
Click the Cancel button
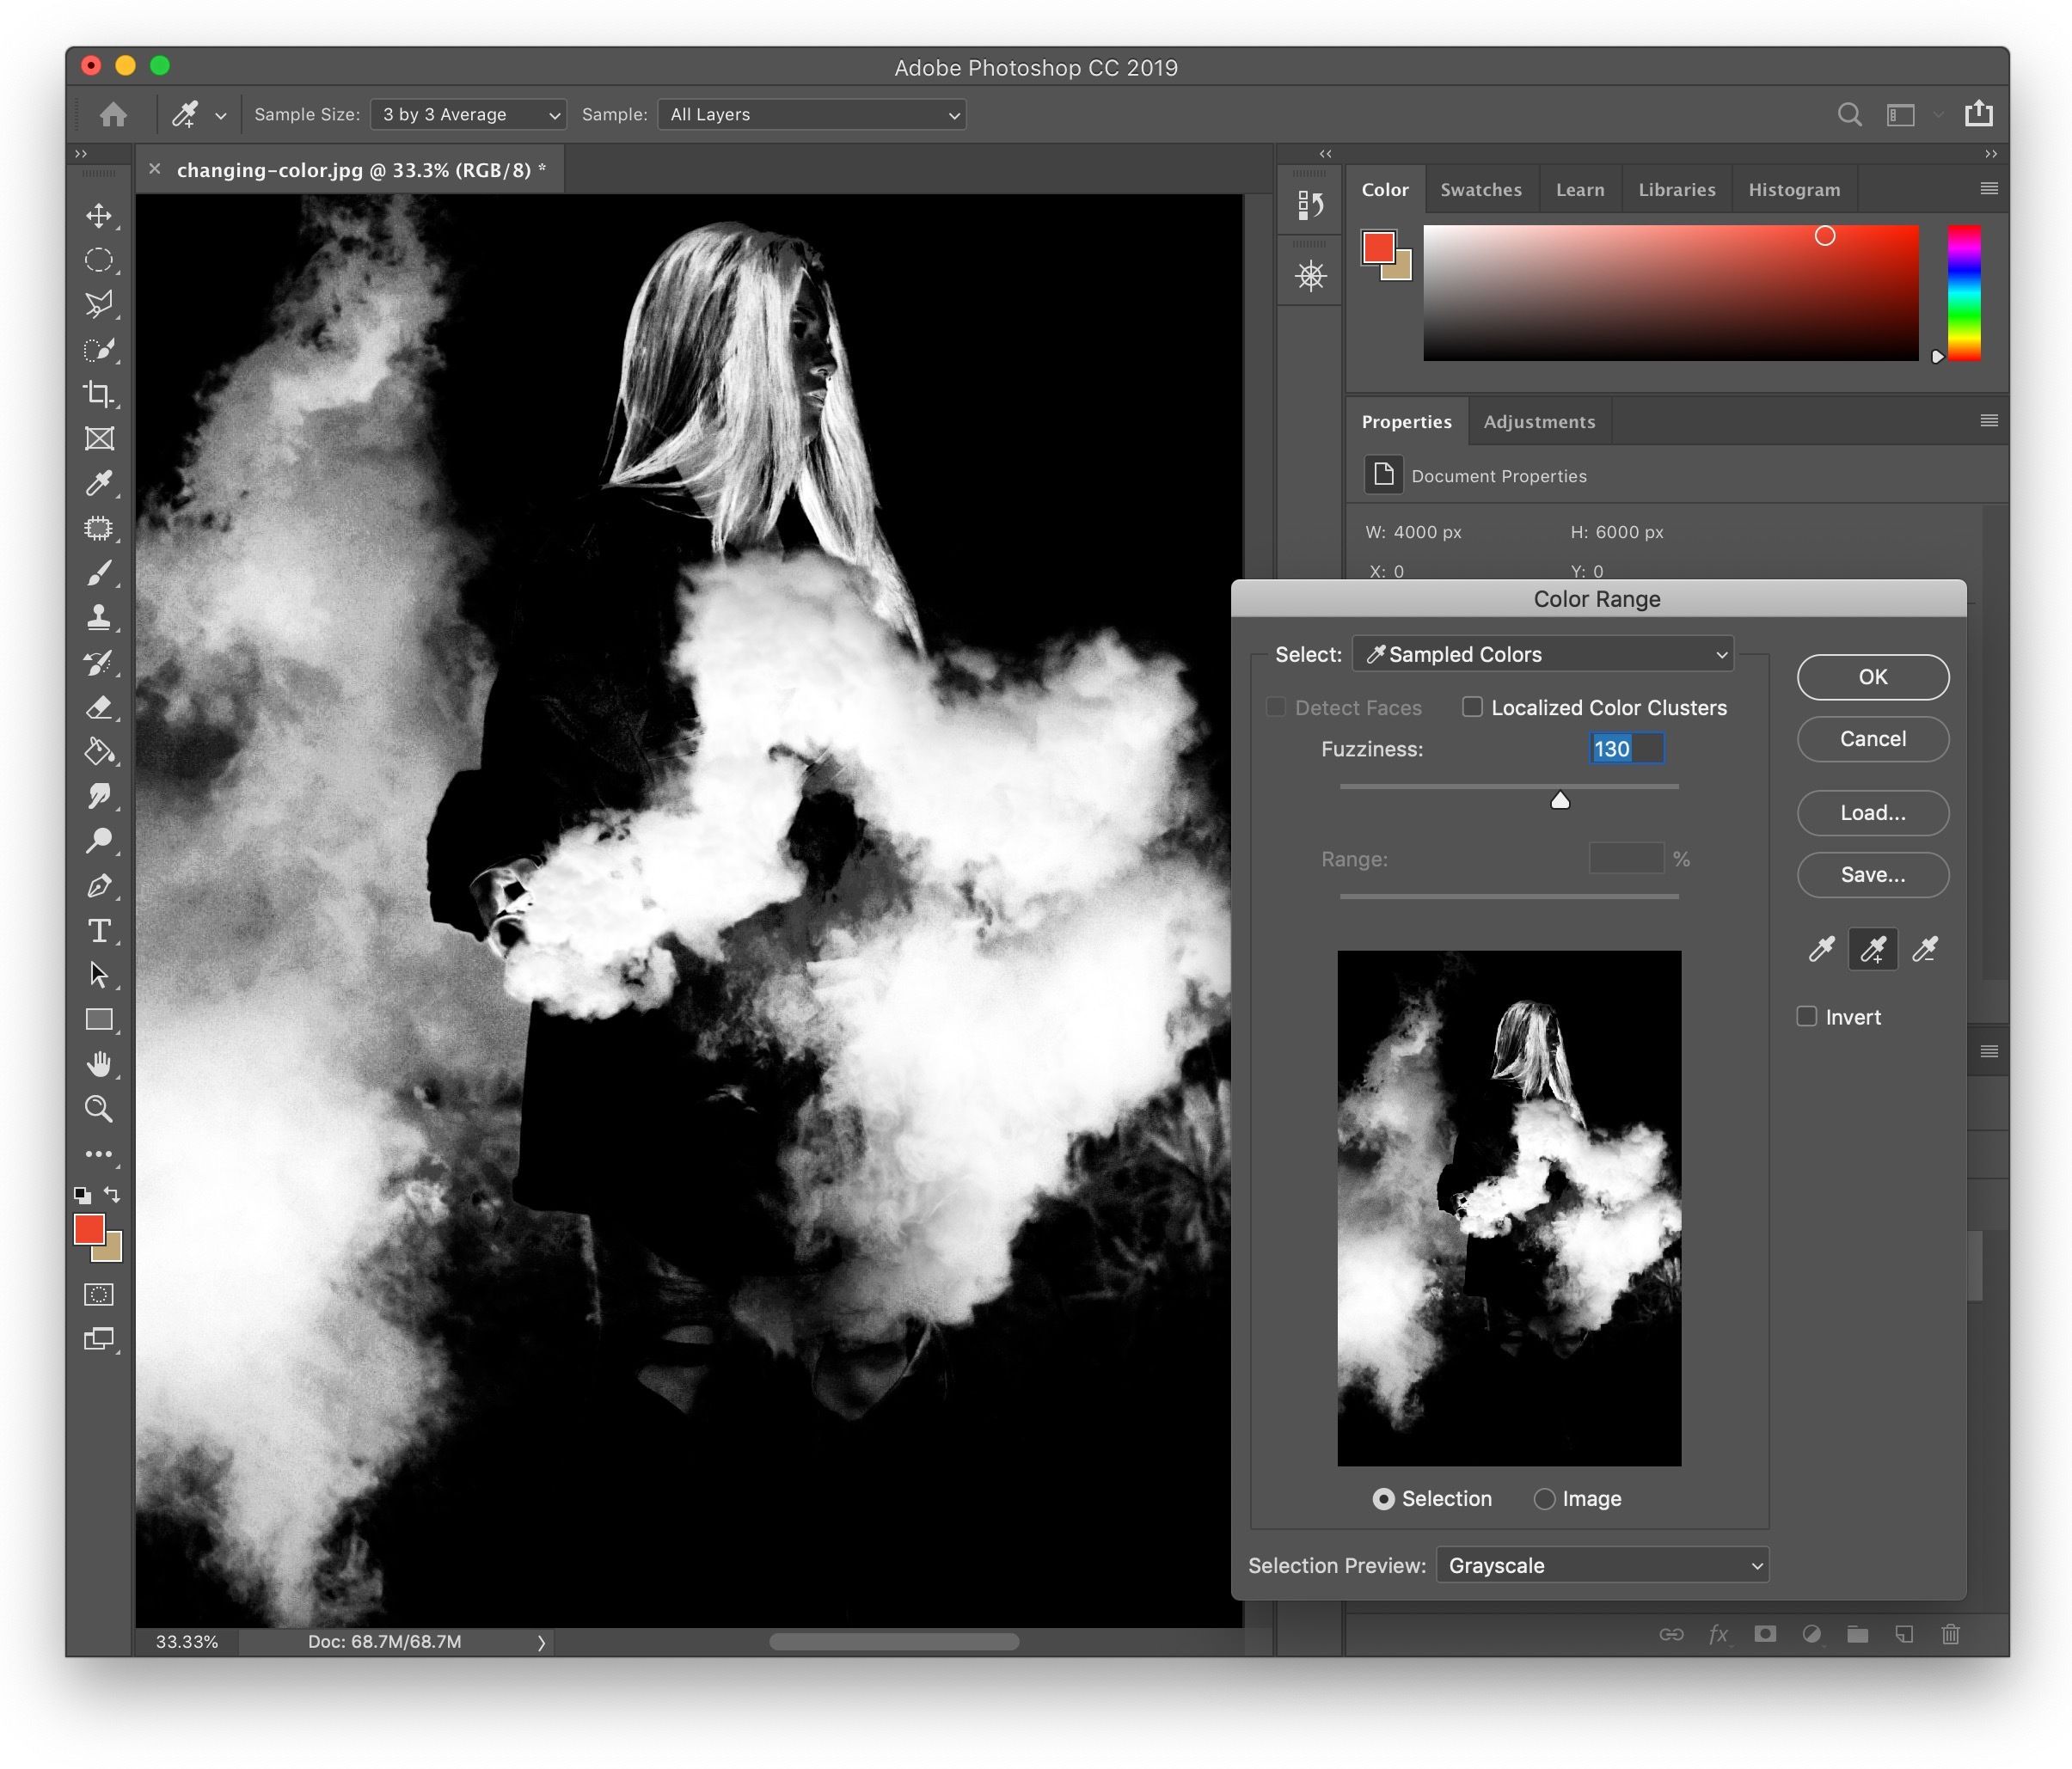[x=1870, y=738]
